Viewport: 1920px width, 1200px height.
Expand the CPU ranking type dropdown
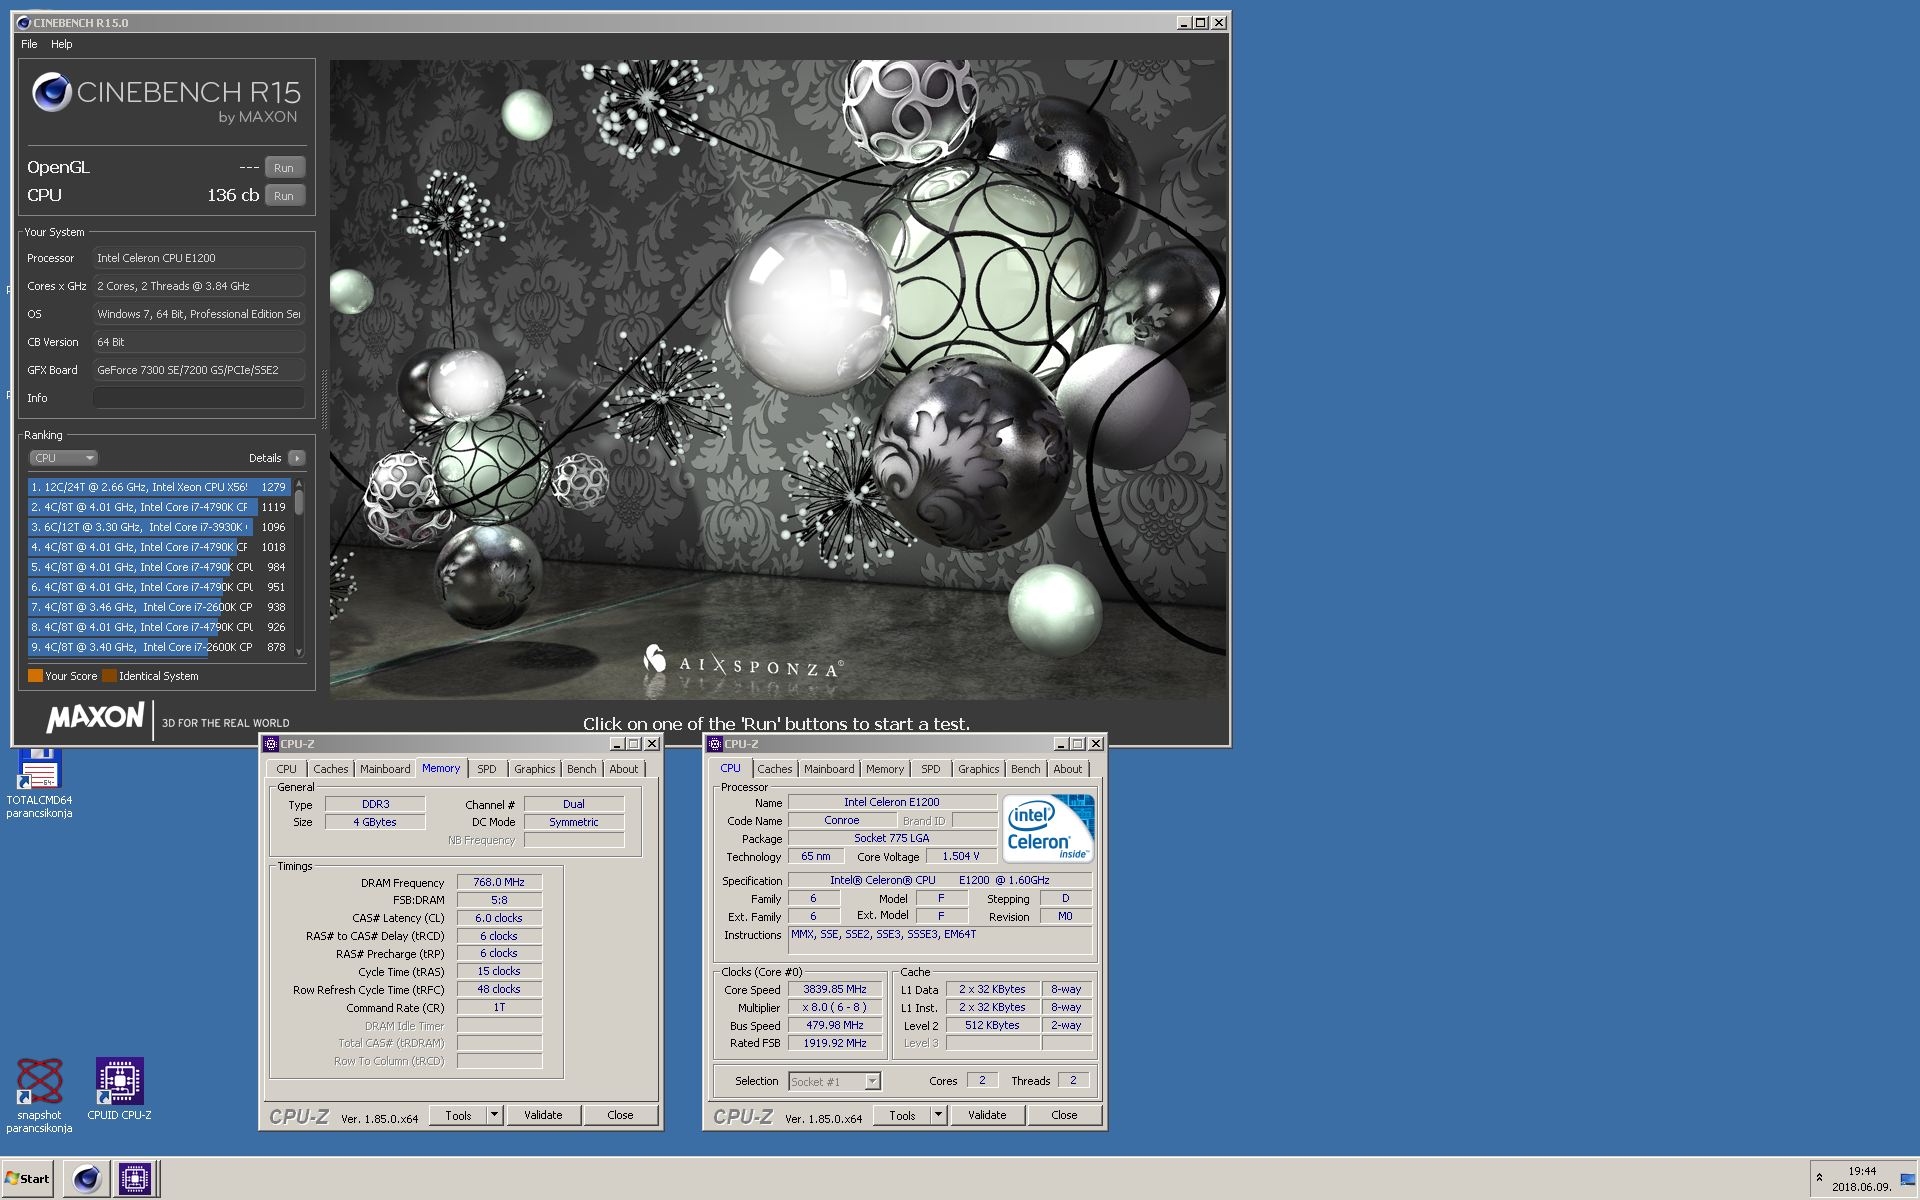tap(63, 458)
